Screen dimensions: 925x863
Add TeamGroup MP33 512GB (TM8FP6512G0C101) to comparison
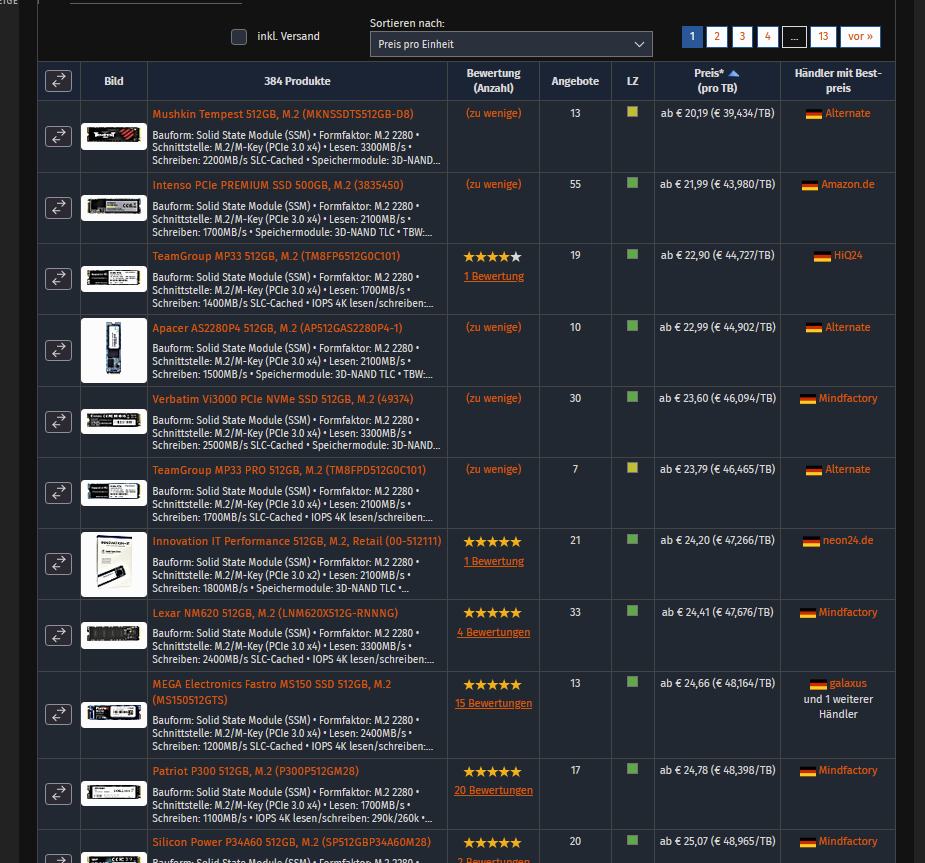58,278
